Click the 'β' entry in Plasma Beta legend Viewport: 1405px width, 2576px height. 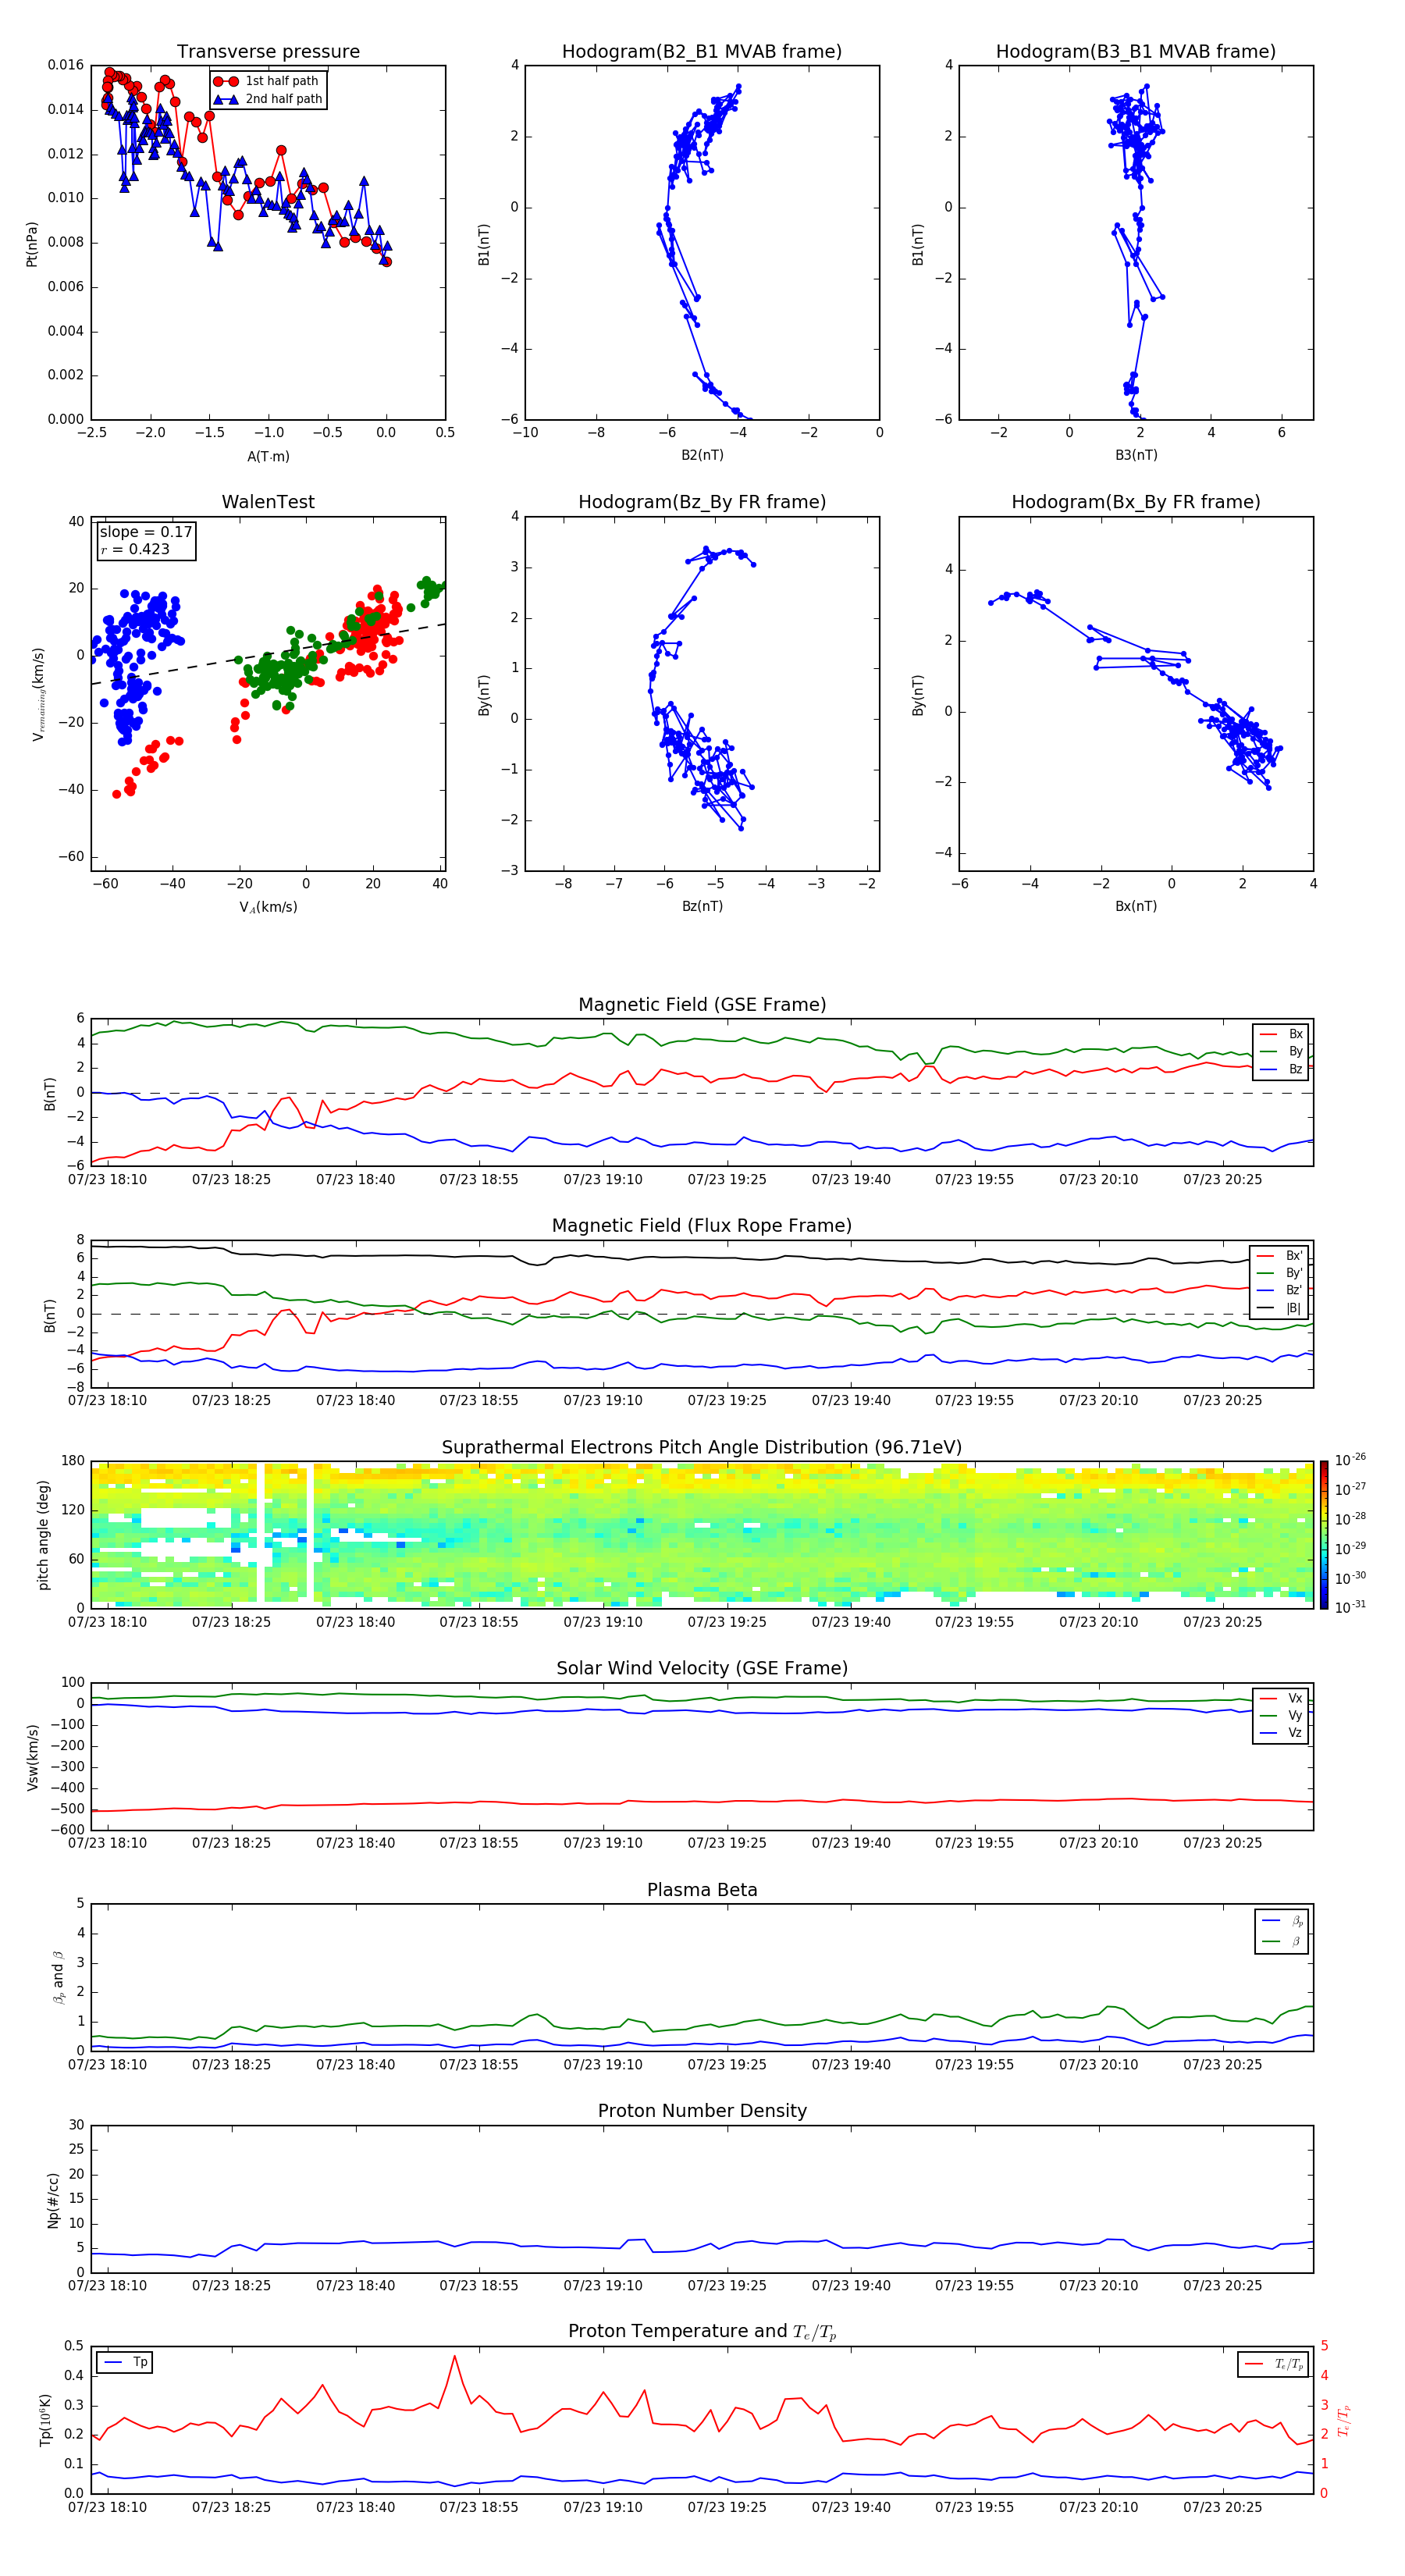point(1296,1941)
